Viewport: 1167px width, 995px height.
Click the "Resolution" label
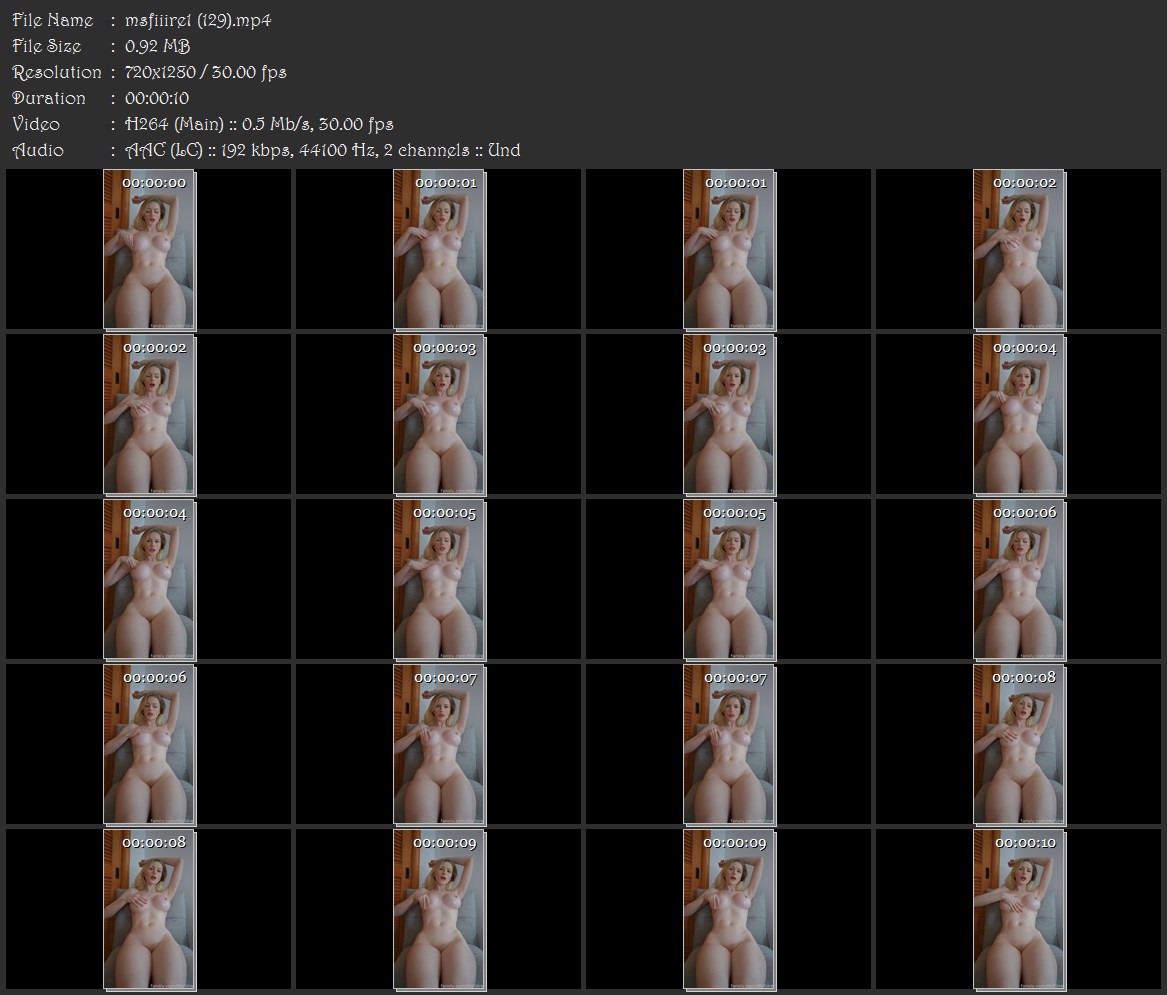(x=57, y=72)
